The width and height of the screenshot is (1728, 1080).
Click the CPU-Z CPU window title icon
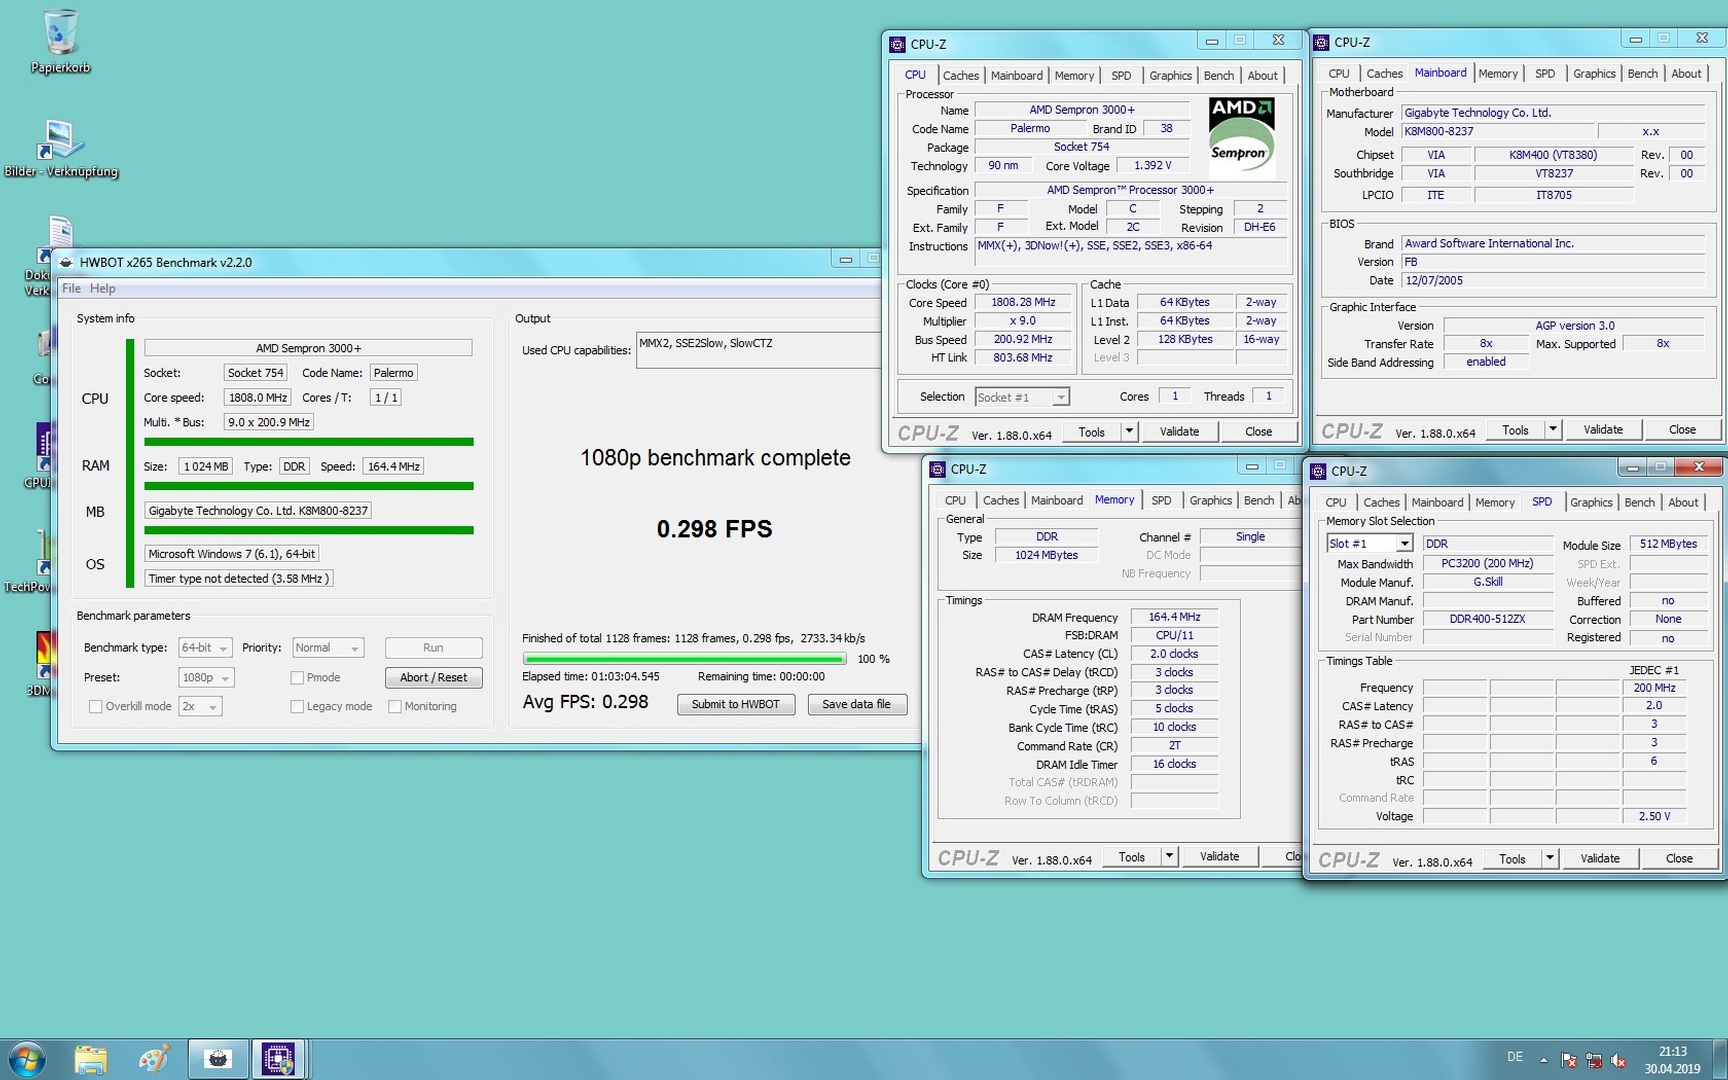[898, 44]
